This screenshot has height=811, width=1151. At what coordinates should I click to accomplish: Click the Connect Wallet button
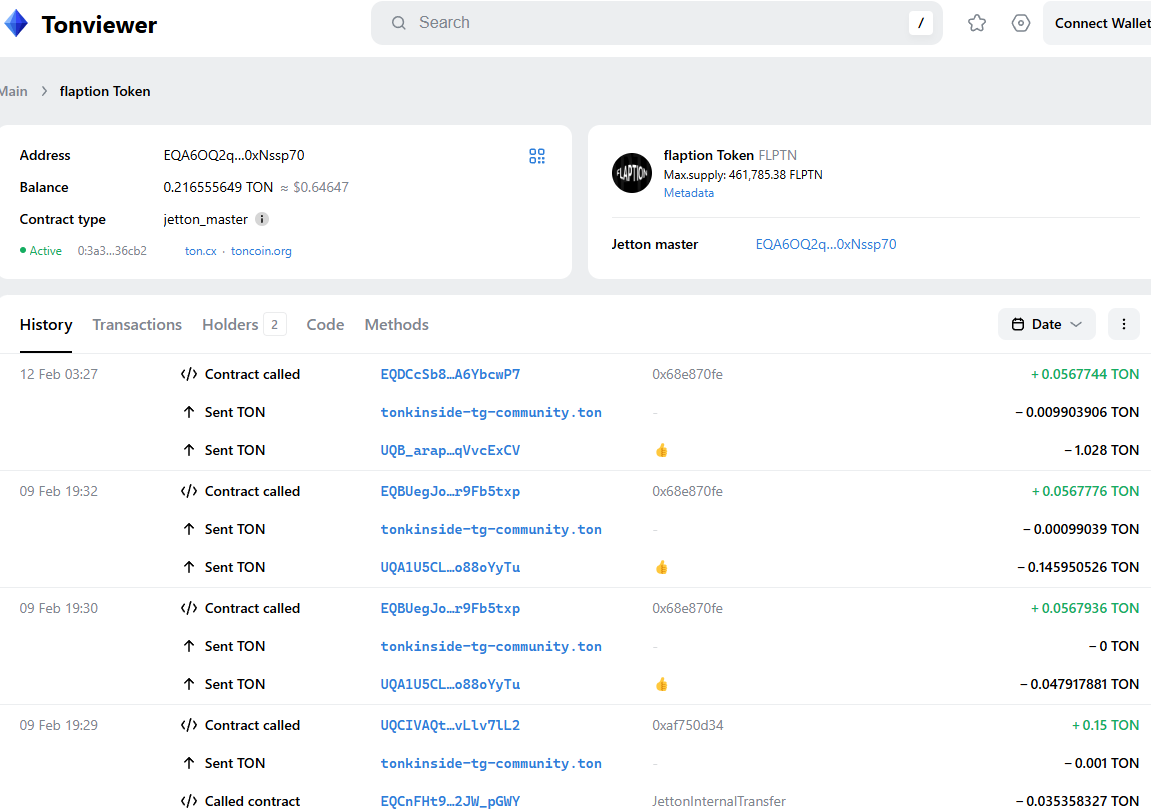1100,23
